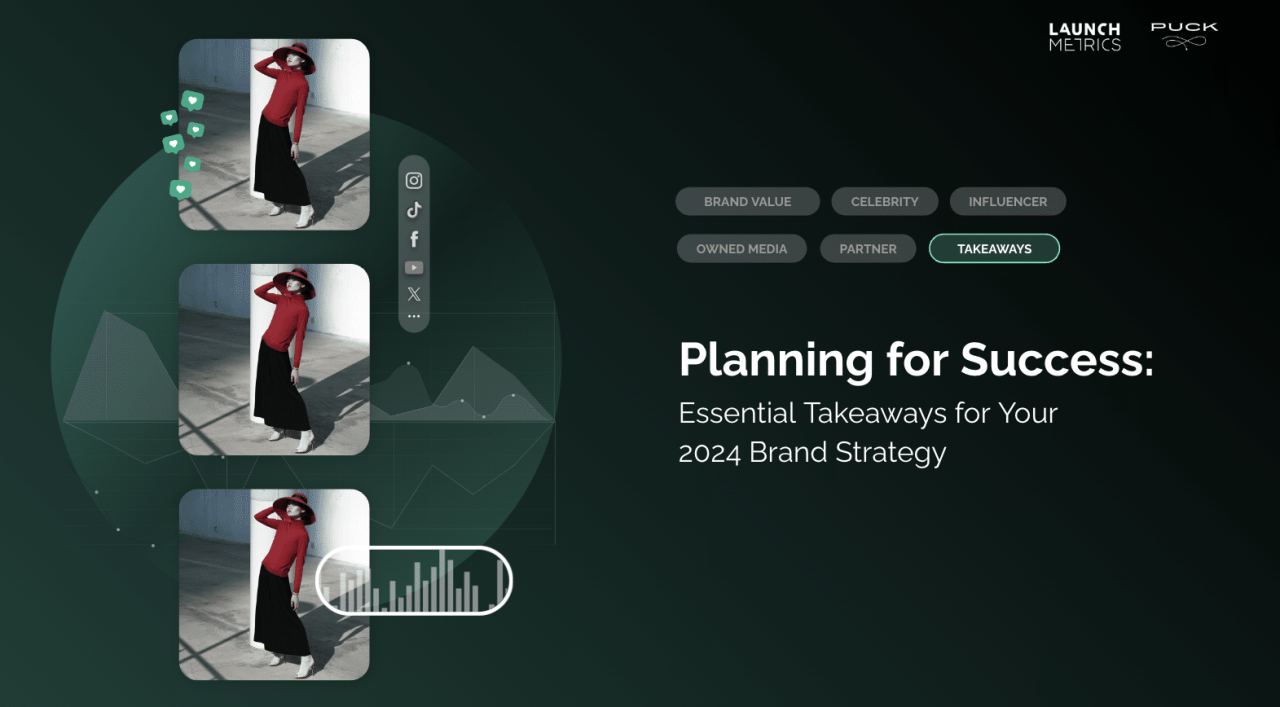Click the YouTube icon
This screenshot has height=707, width=1280.
point(414,267)
